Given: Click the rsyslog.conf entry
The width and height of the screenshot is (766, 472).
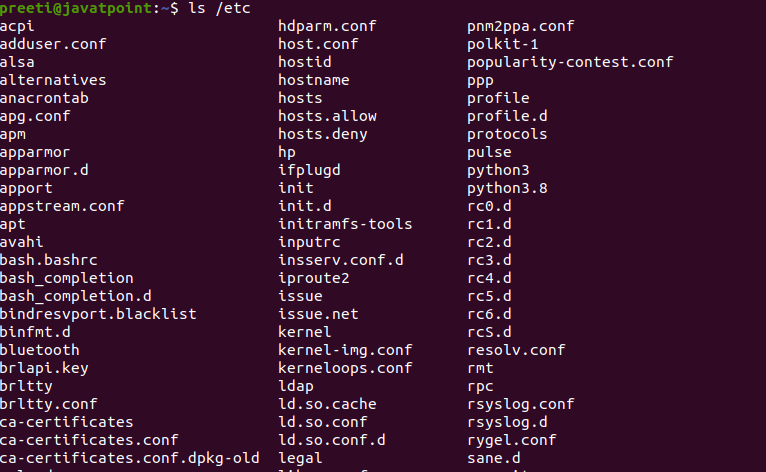Looking at the screenshot, I should pos(520,404).
